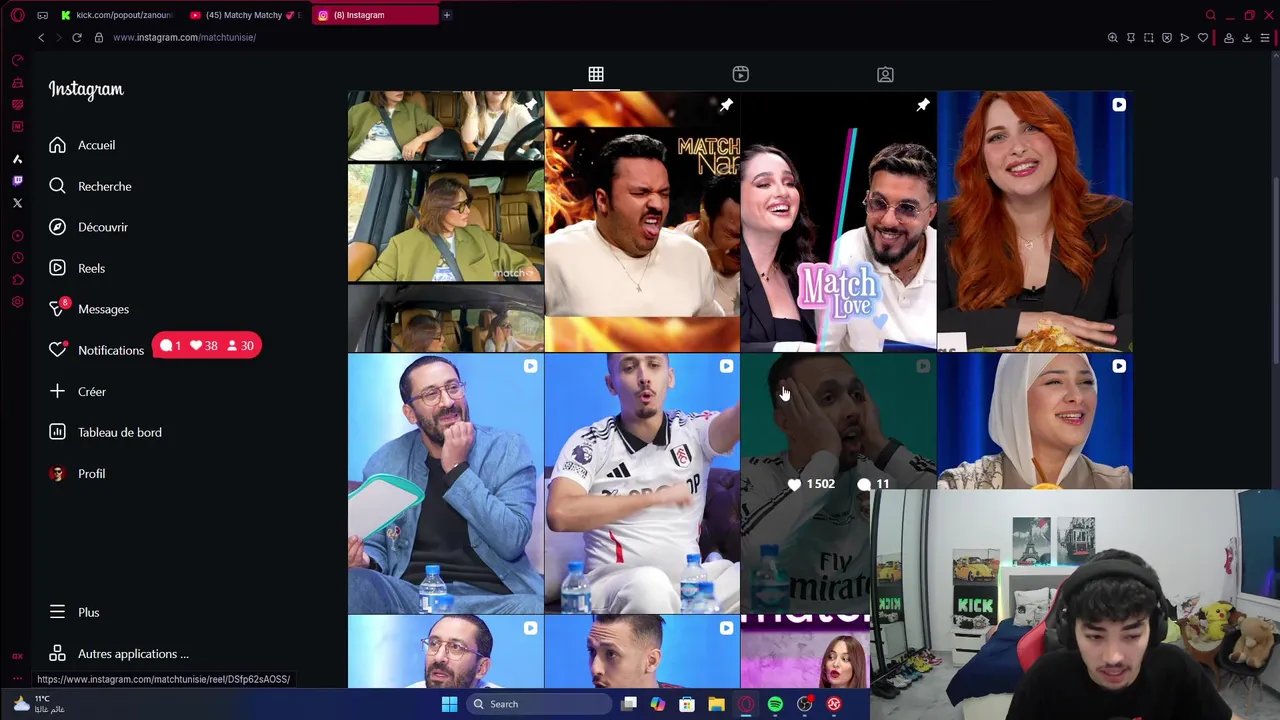Open the weather widget showing 11°C
The height and width of the screenshot is (720, 1280).
(x=38, y=704)
